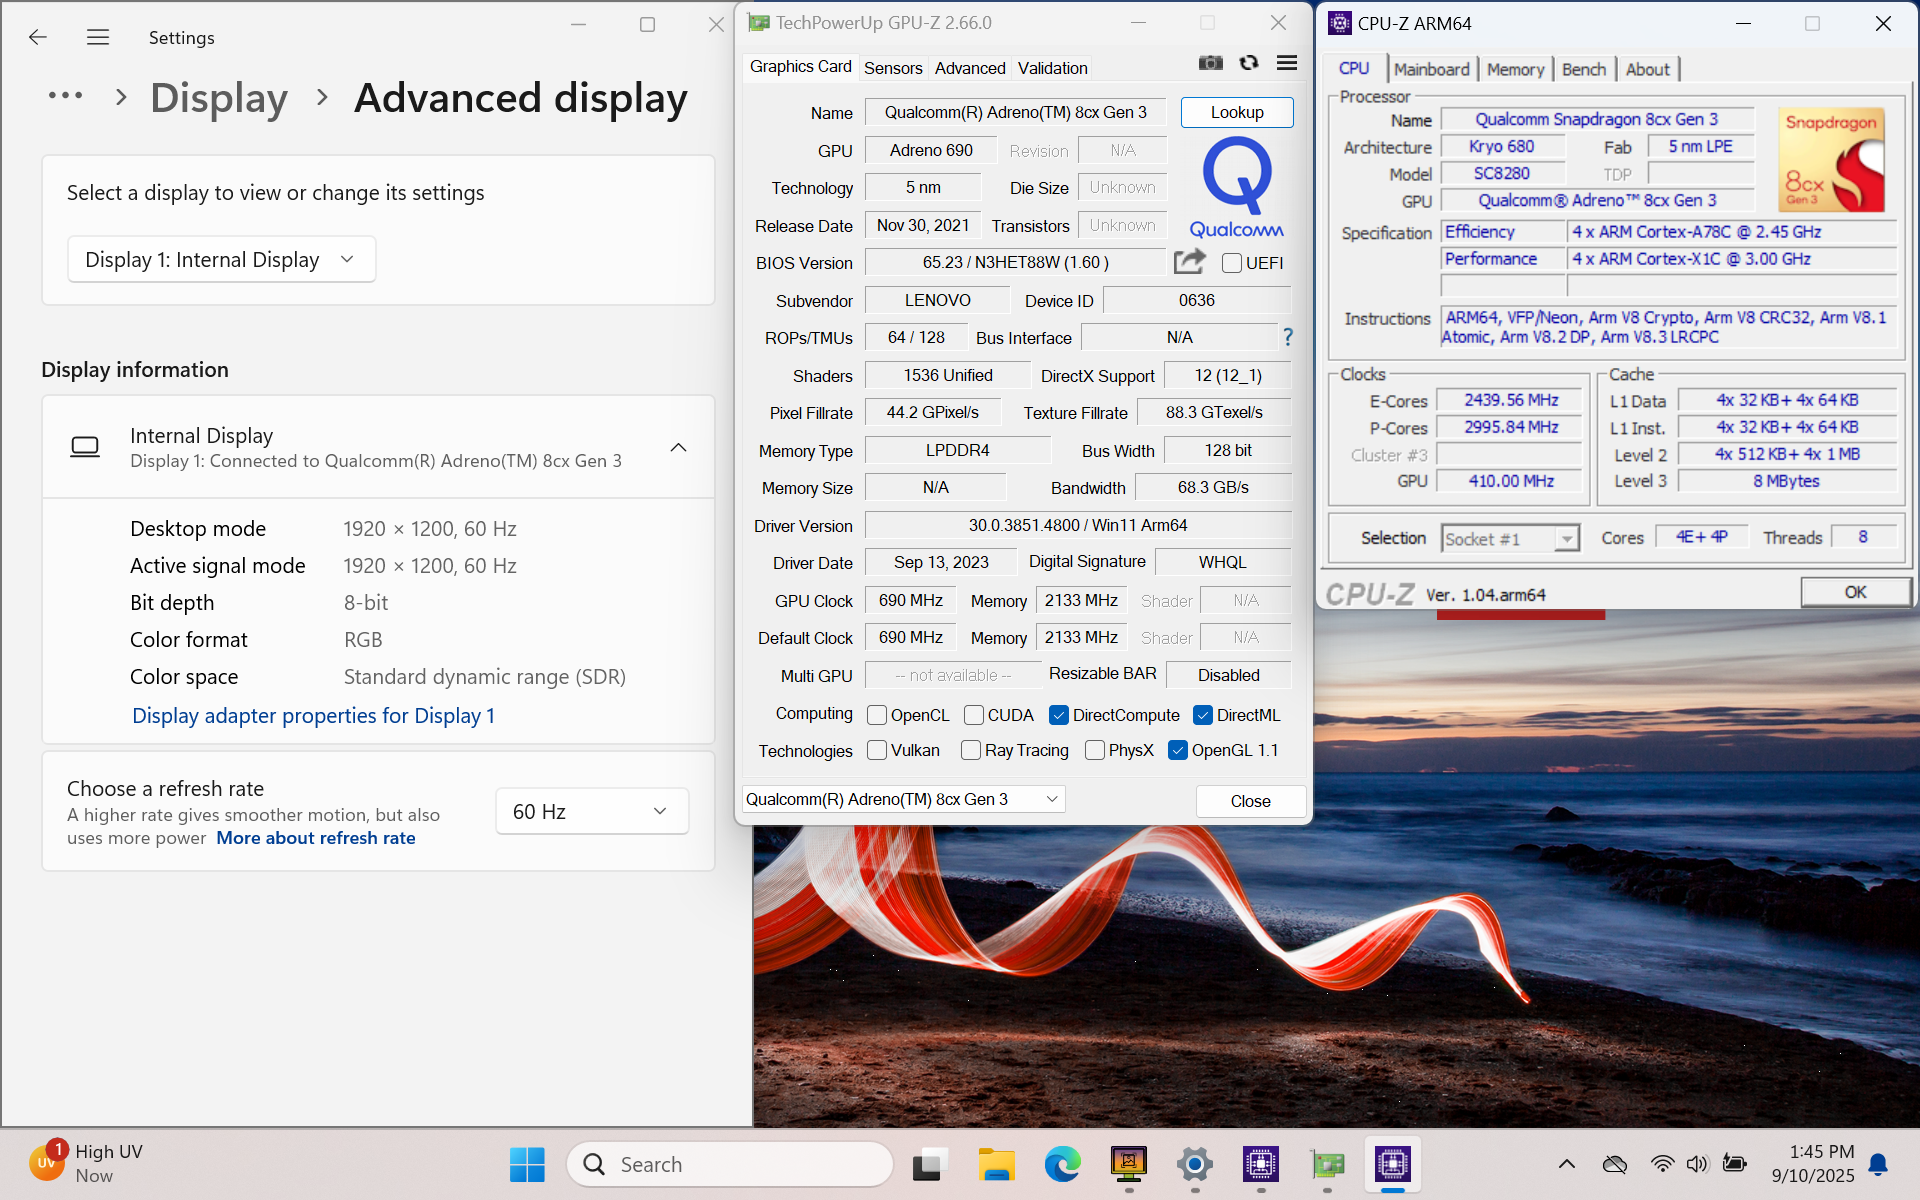
Task: Open the 60 Hz refresh rate dropdown
Action: coord(592,811)
